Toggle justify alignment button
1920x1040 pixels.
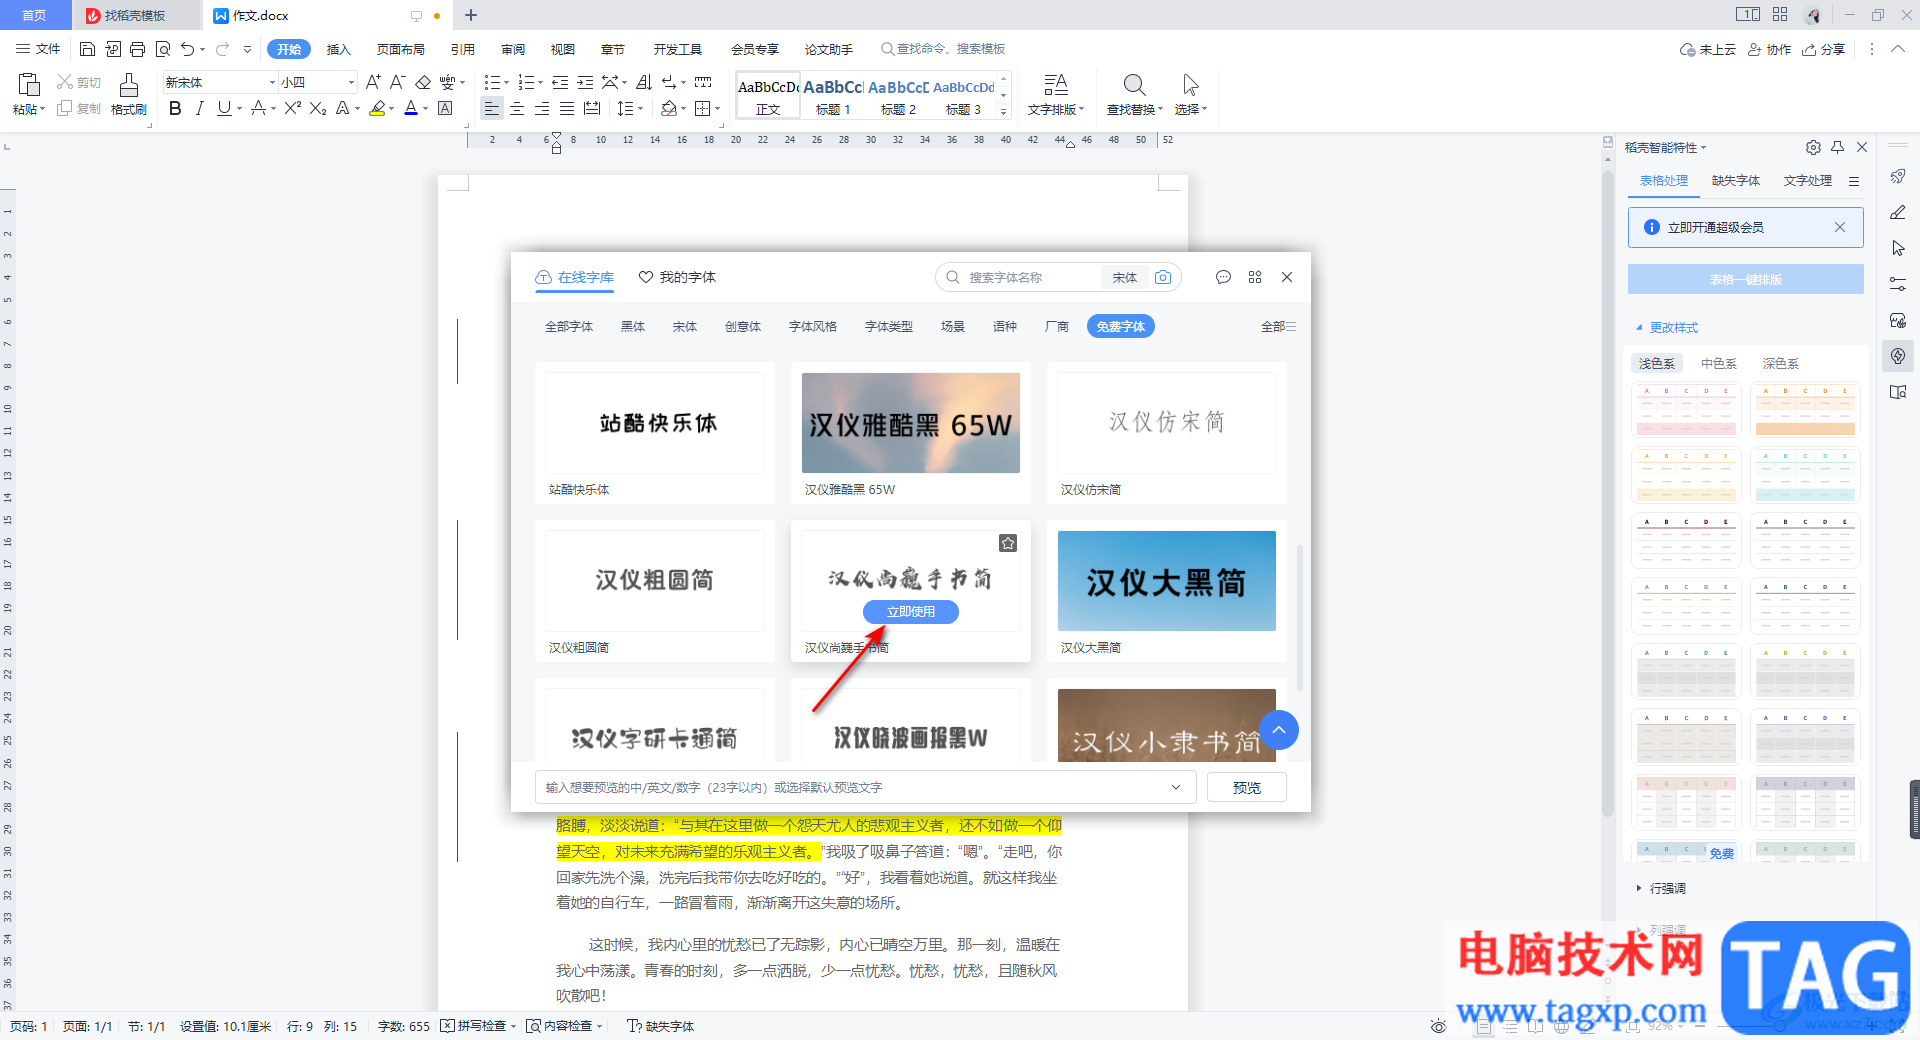[x=567, y=108]
